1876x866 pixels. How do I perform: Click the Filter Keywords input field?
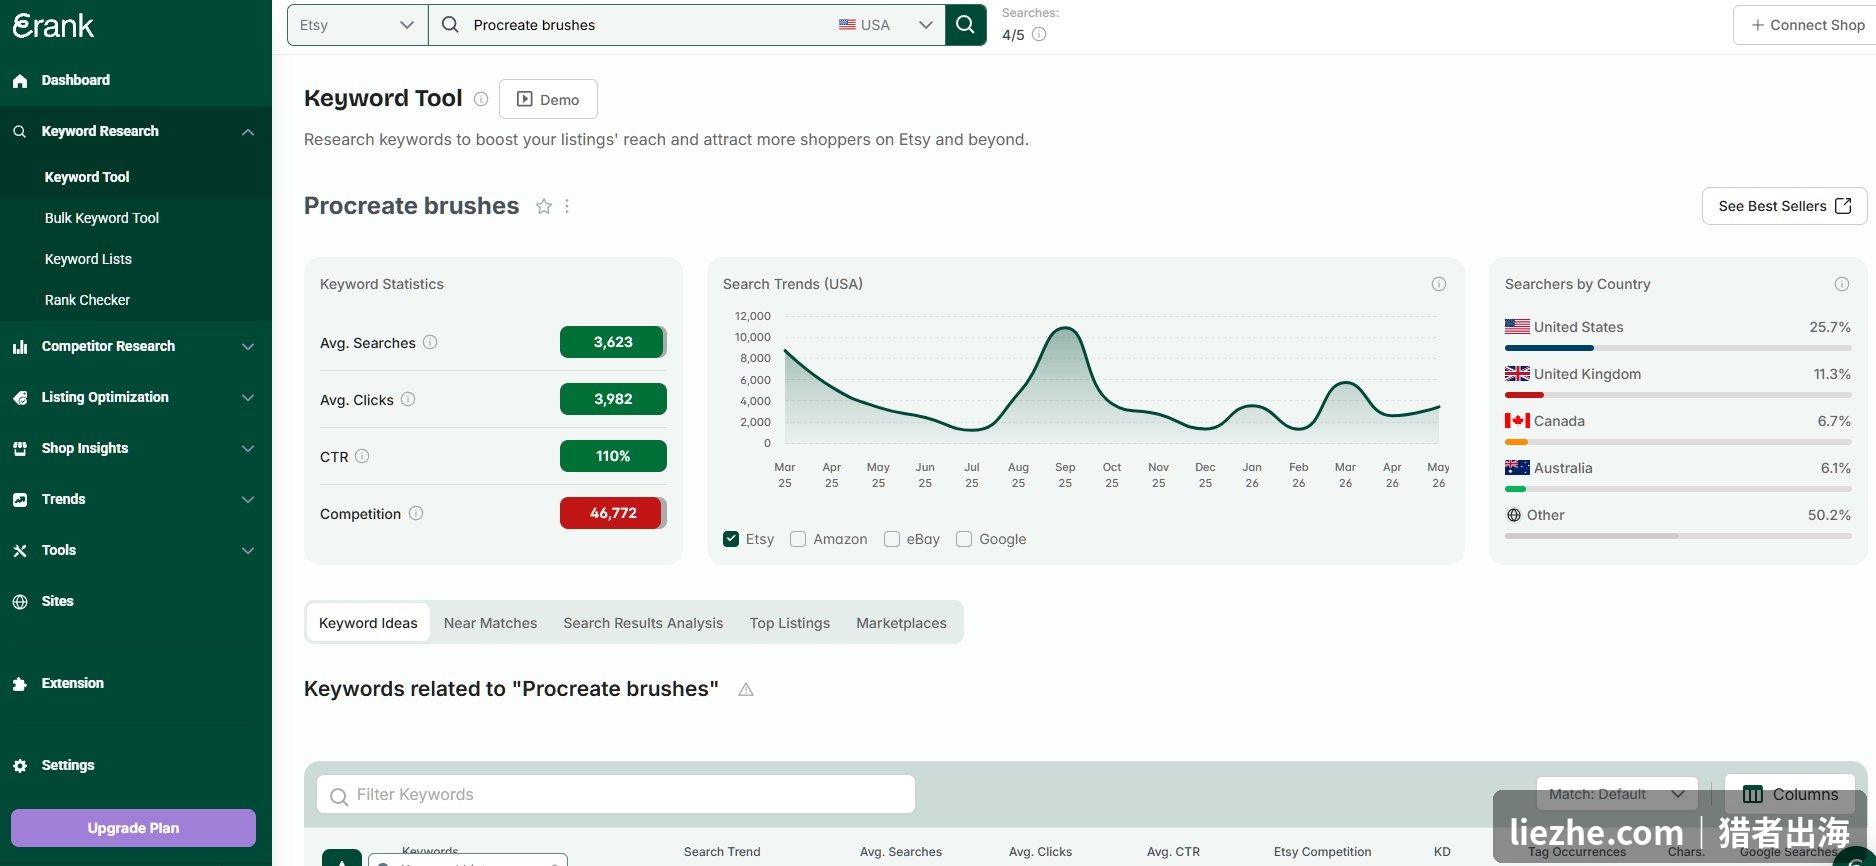click(x=616, y=794)
